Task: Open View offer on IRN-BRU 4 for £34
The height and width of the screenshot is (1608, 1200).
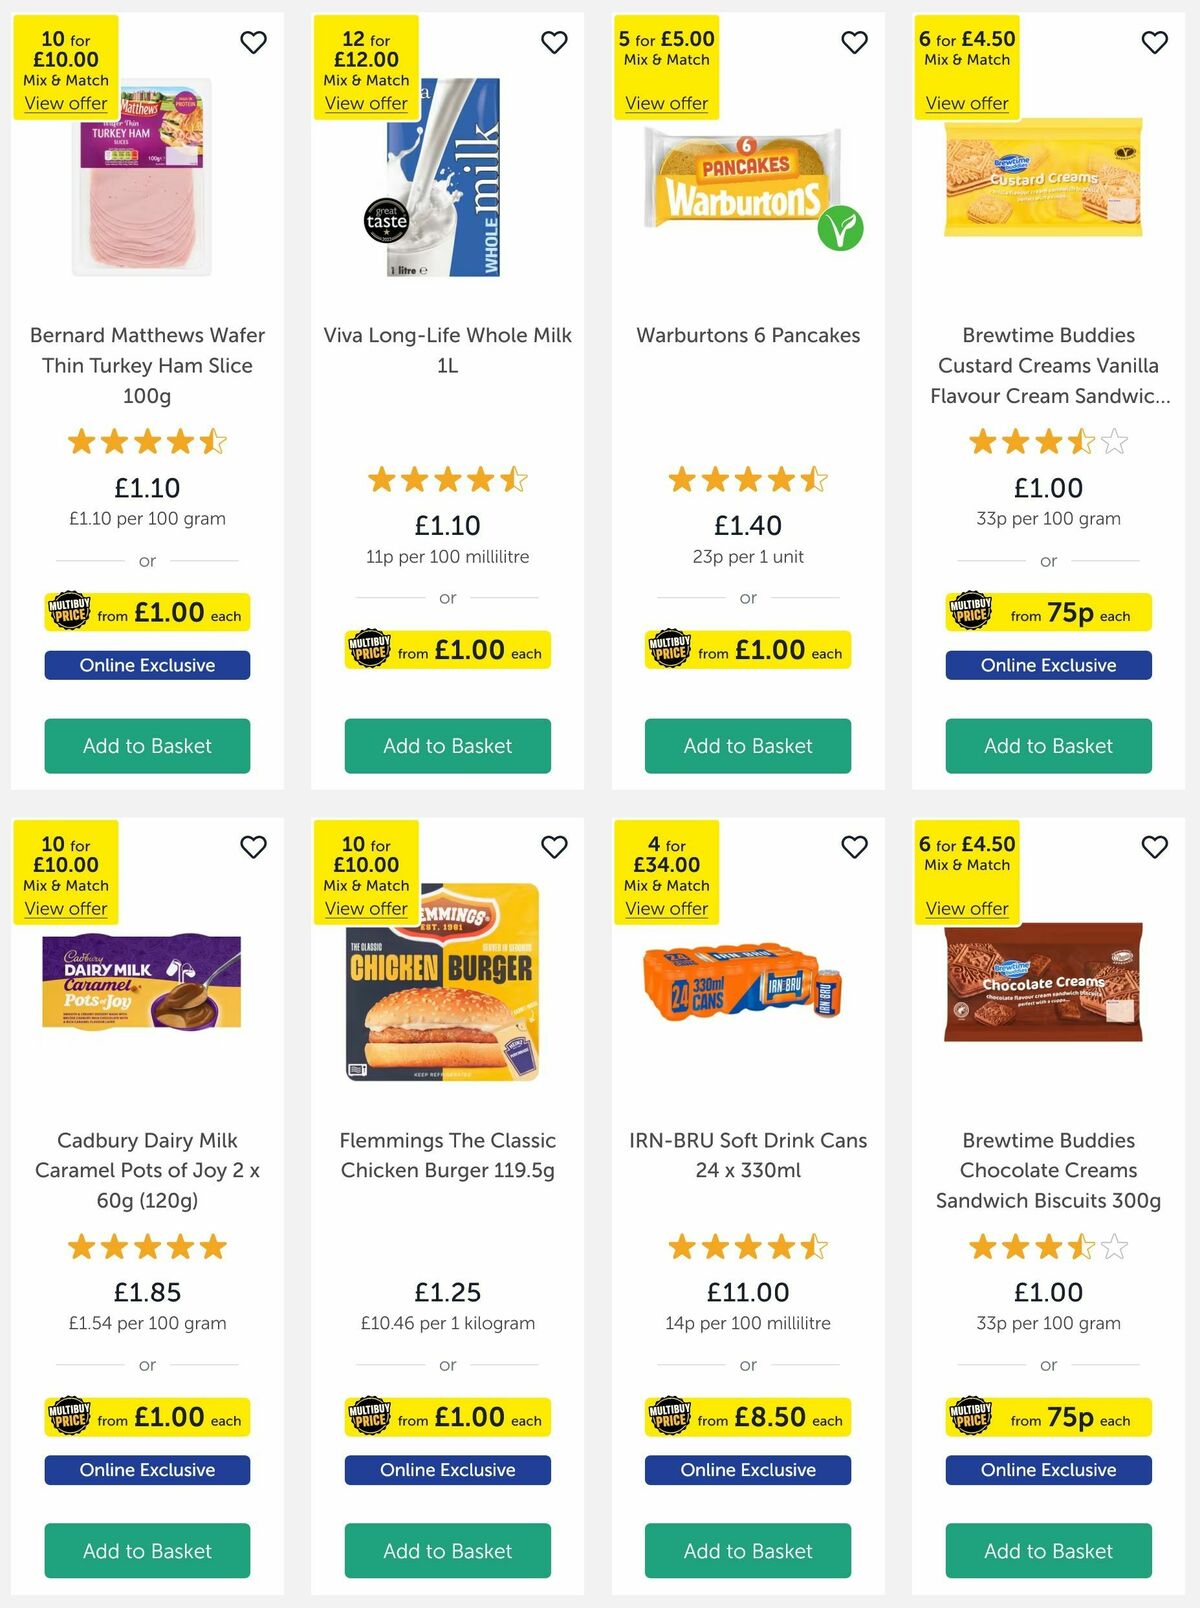Action: [667, 908]
